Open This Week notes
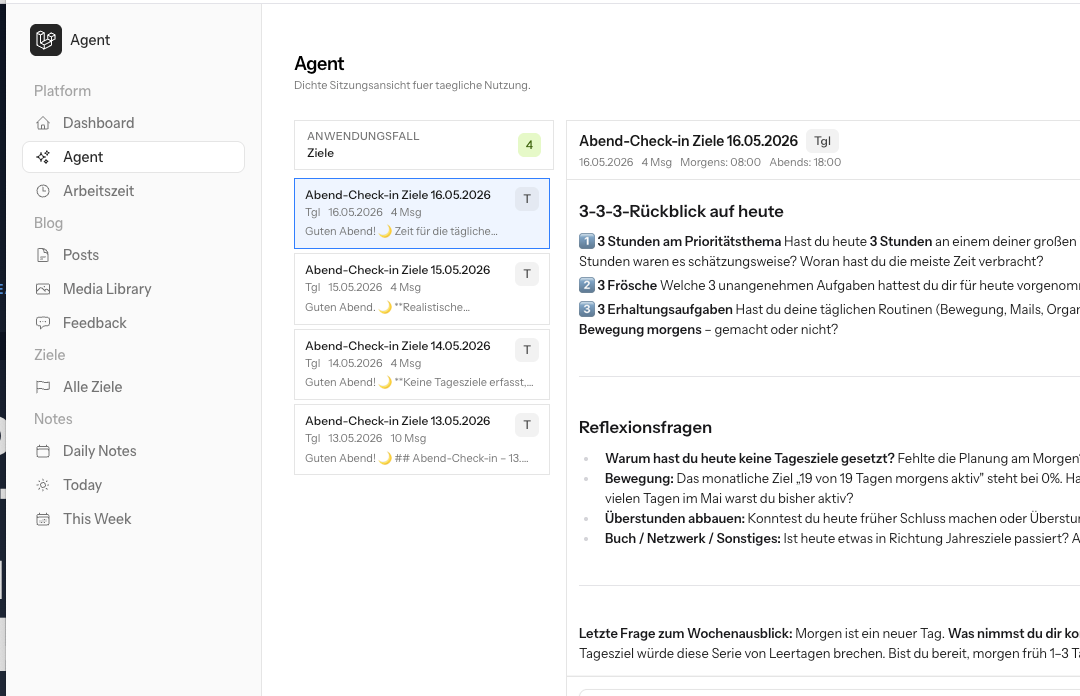 [x=134, y=519]
